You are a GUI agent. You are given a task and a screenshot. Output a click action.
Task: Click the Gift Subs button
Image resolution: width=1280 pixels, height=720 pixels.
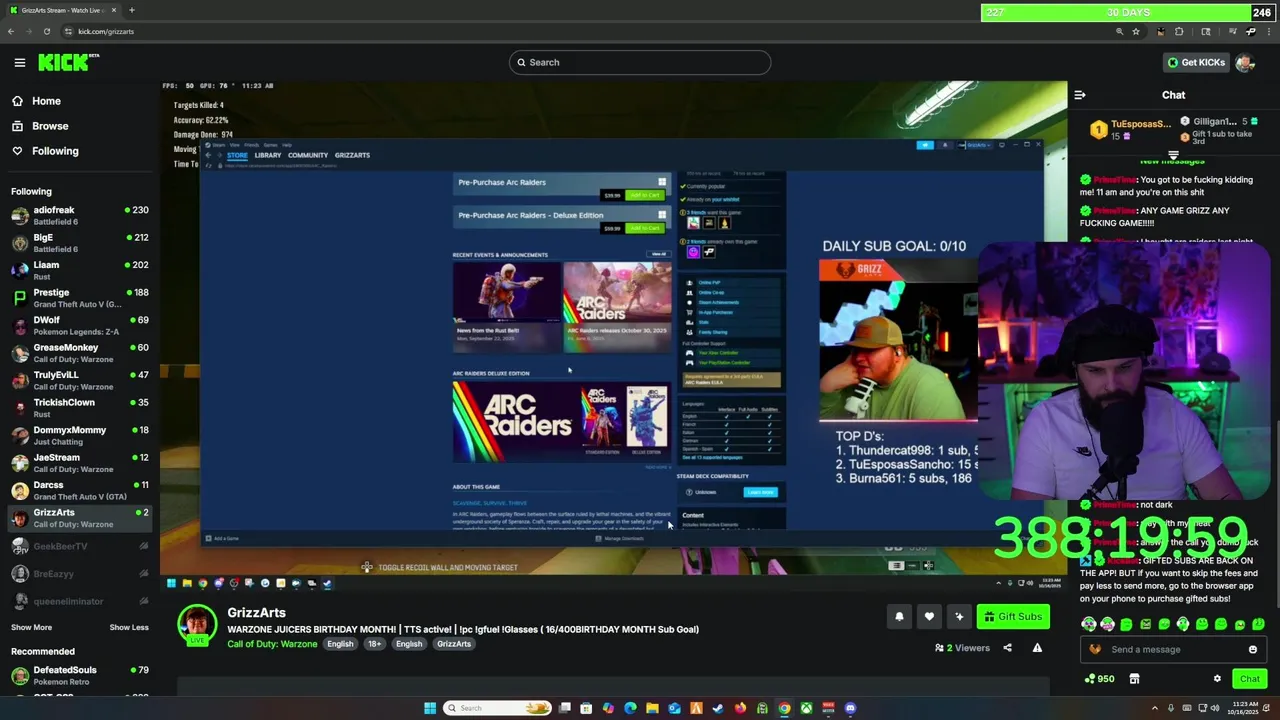(1013, 616)
